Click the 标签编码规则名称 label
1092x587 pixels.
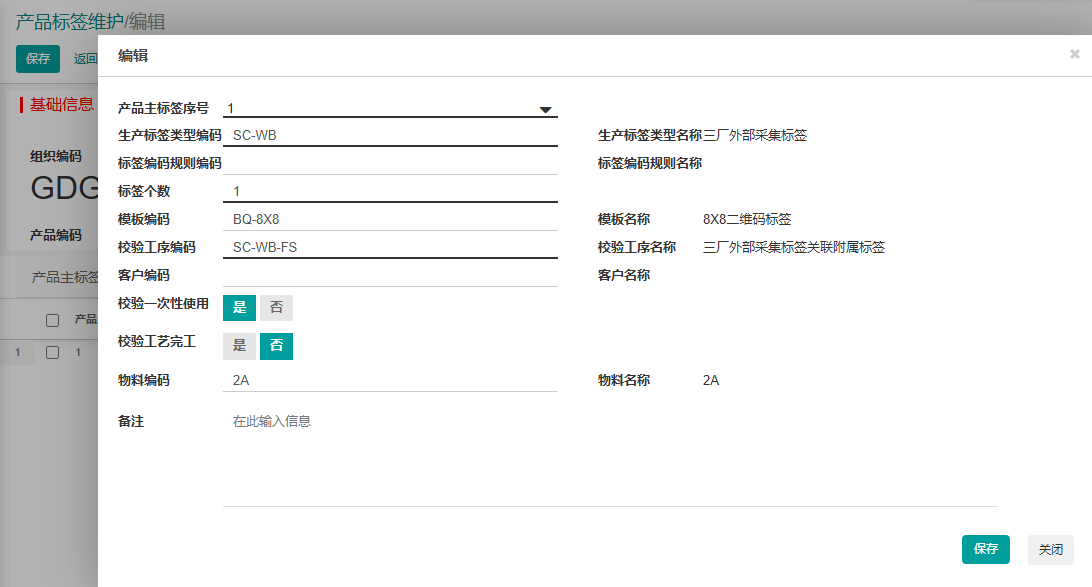(650, 163)
